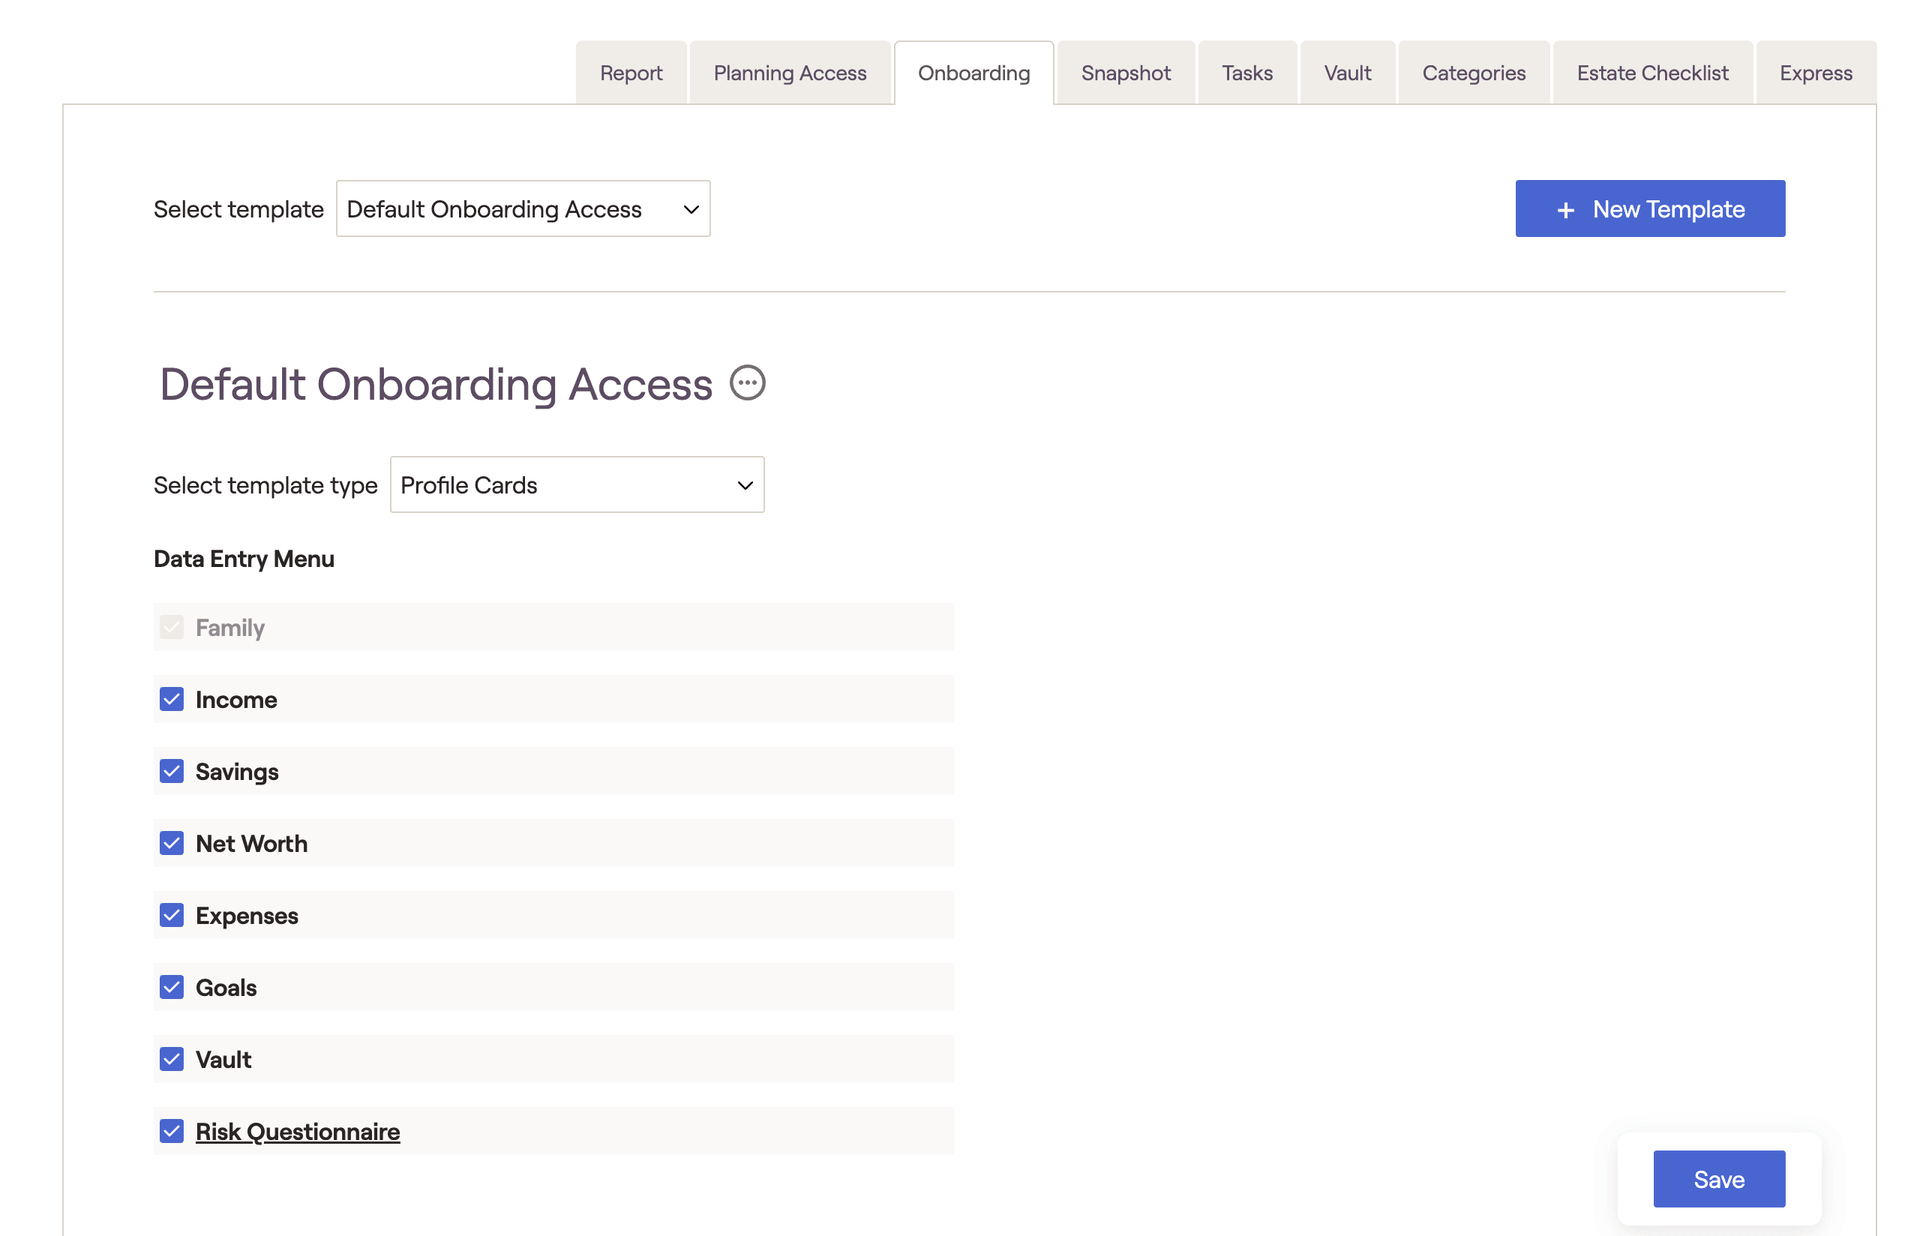Switch to the Express tab
Screen dimensions: 1920x1236
click(1815, 73)
